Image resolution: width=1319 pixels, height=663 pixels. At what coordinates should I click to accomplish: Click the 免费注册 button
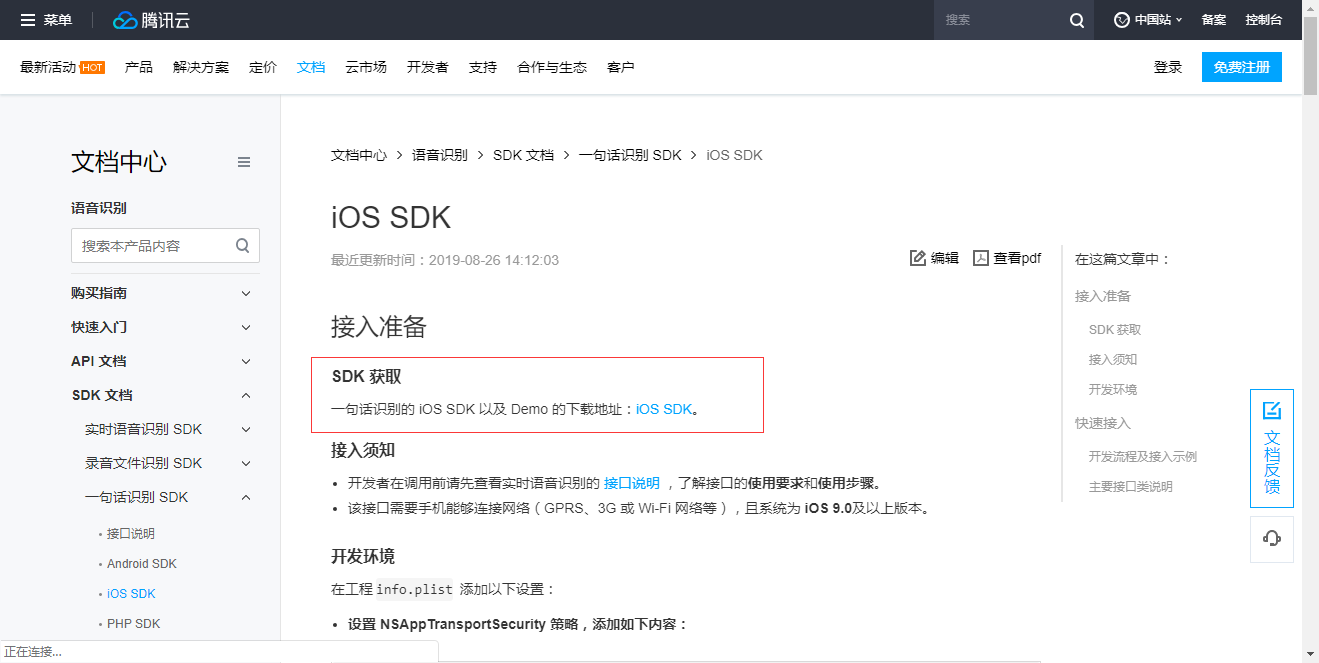(1242, 67)
